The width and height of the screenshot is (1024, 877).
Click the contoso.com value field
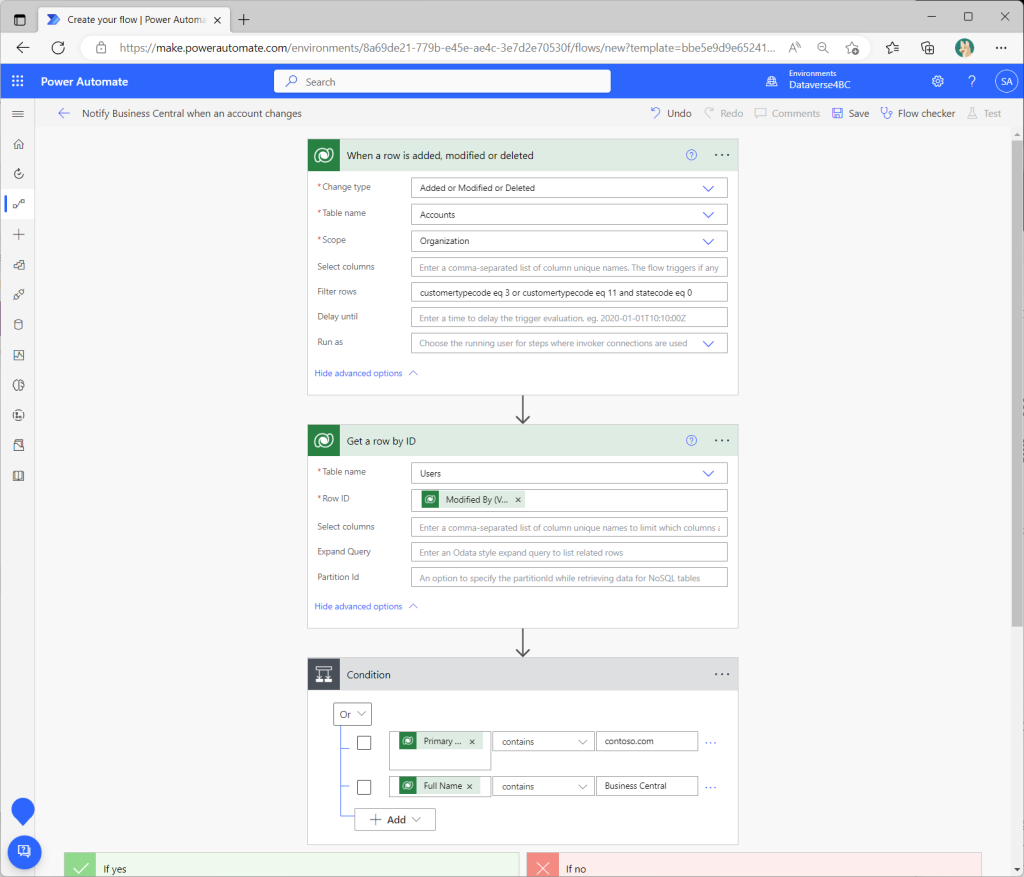click(x=647, y=741)
